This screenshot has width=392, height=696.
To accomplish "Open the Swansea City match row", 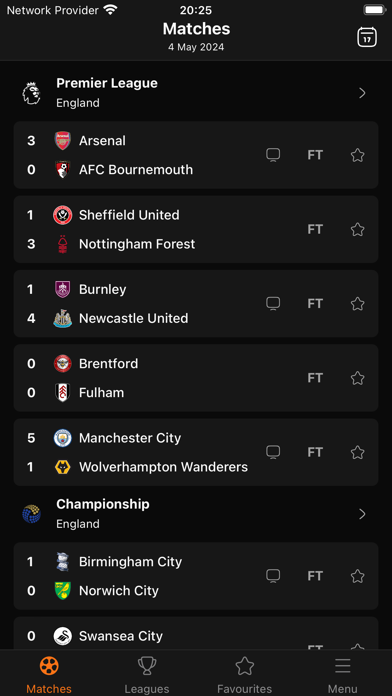I will (196, 633).
